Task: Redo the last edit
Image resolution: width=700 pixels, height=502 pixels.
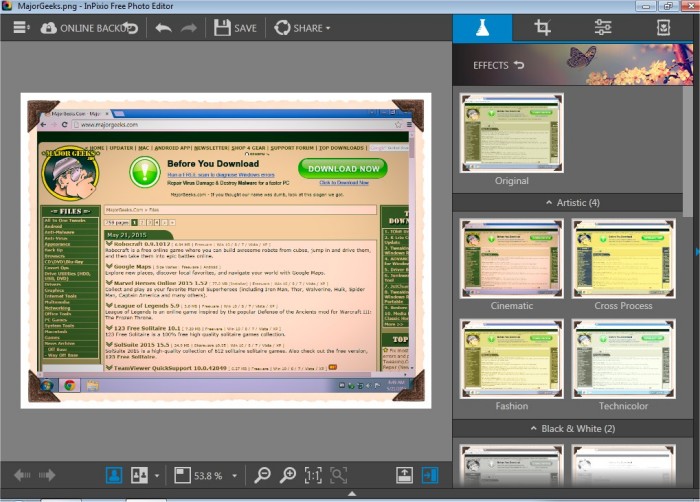Action: pos(188,28)
